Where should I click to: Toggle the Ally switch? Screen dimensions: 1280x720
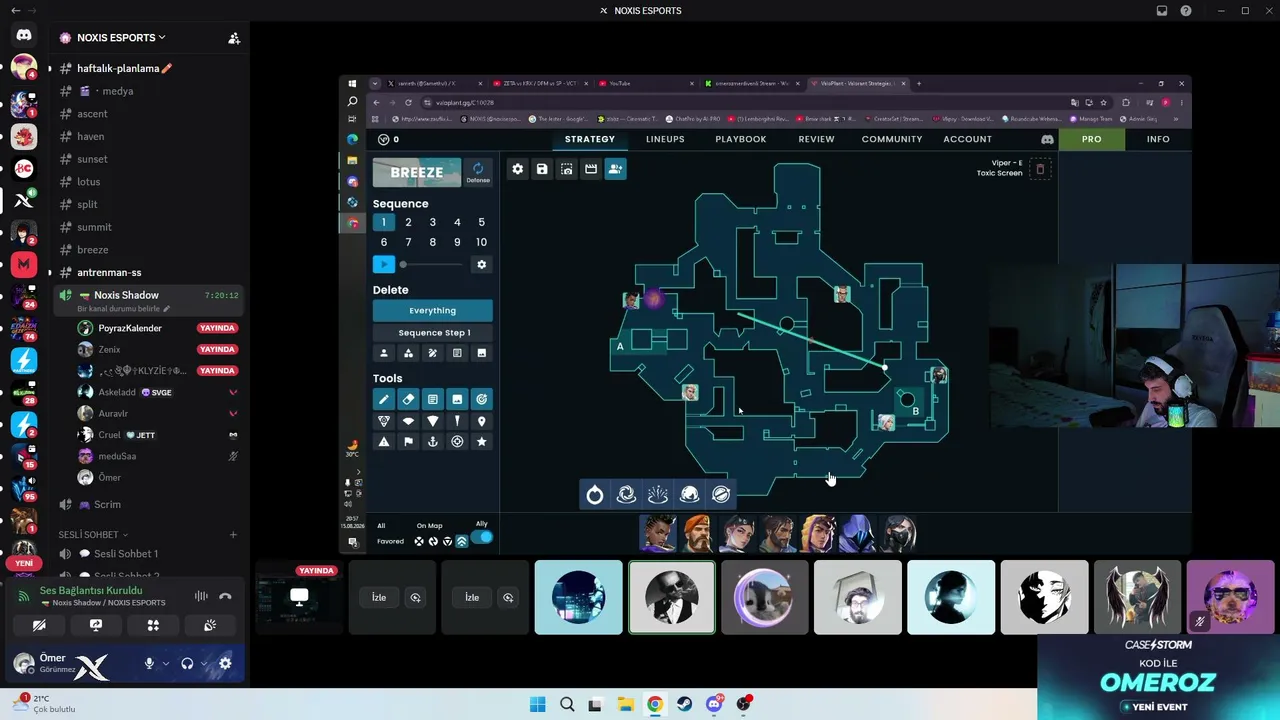coord(482,537)
